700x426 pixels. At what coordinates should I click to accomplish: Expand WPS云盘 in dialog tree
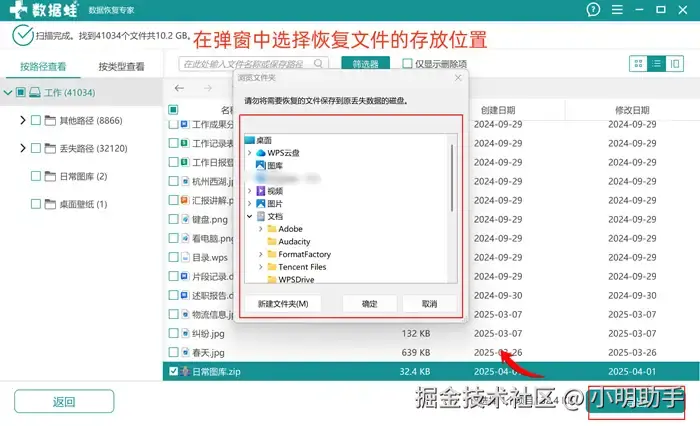[x=250, y=153]
